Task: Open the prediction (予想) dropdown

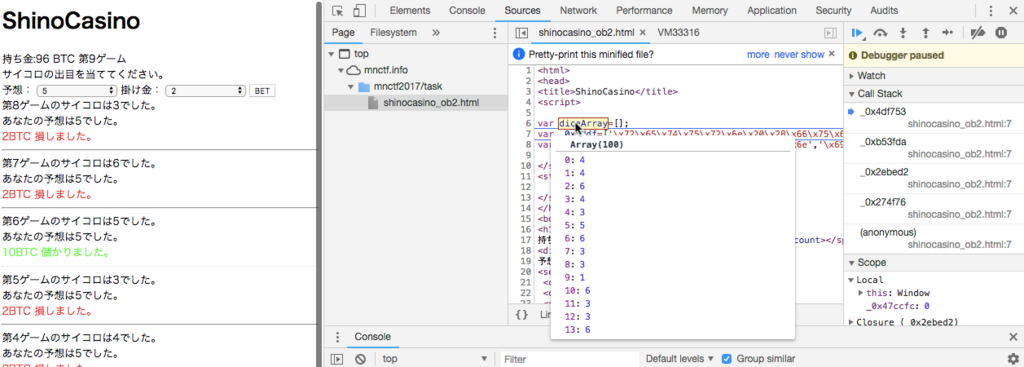Action: tap(76, 91)
